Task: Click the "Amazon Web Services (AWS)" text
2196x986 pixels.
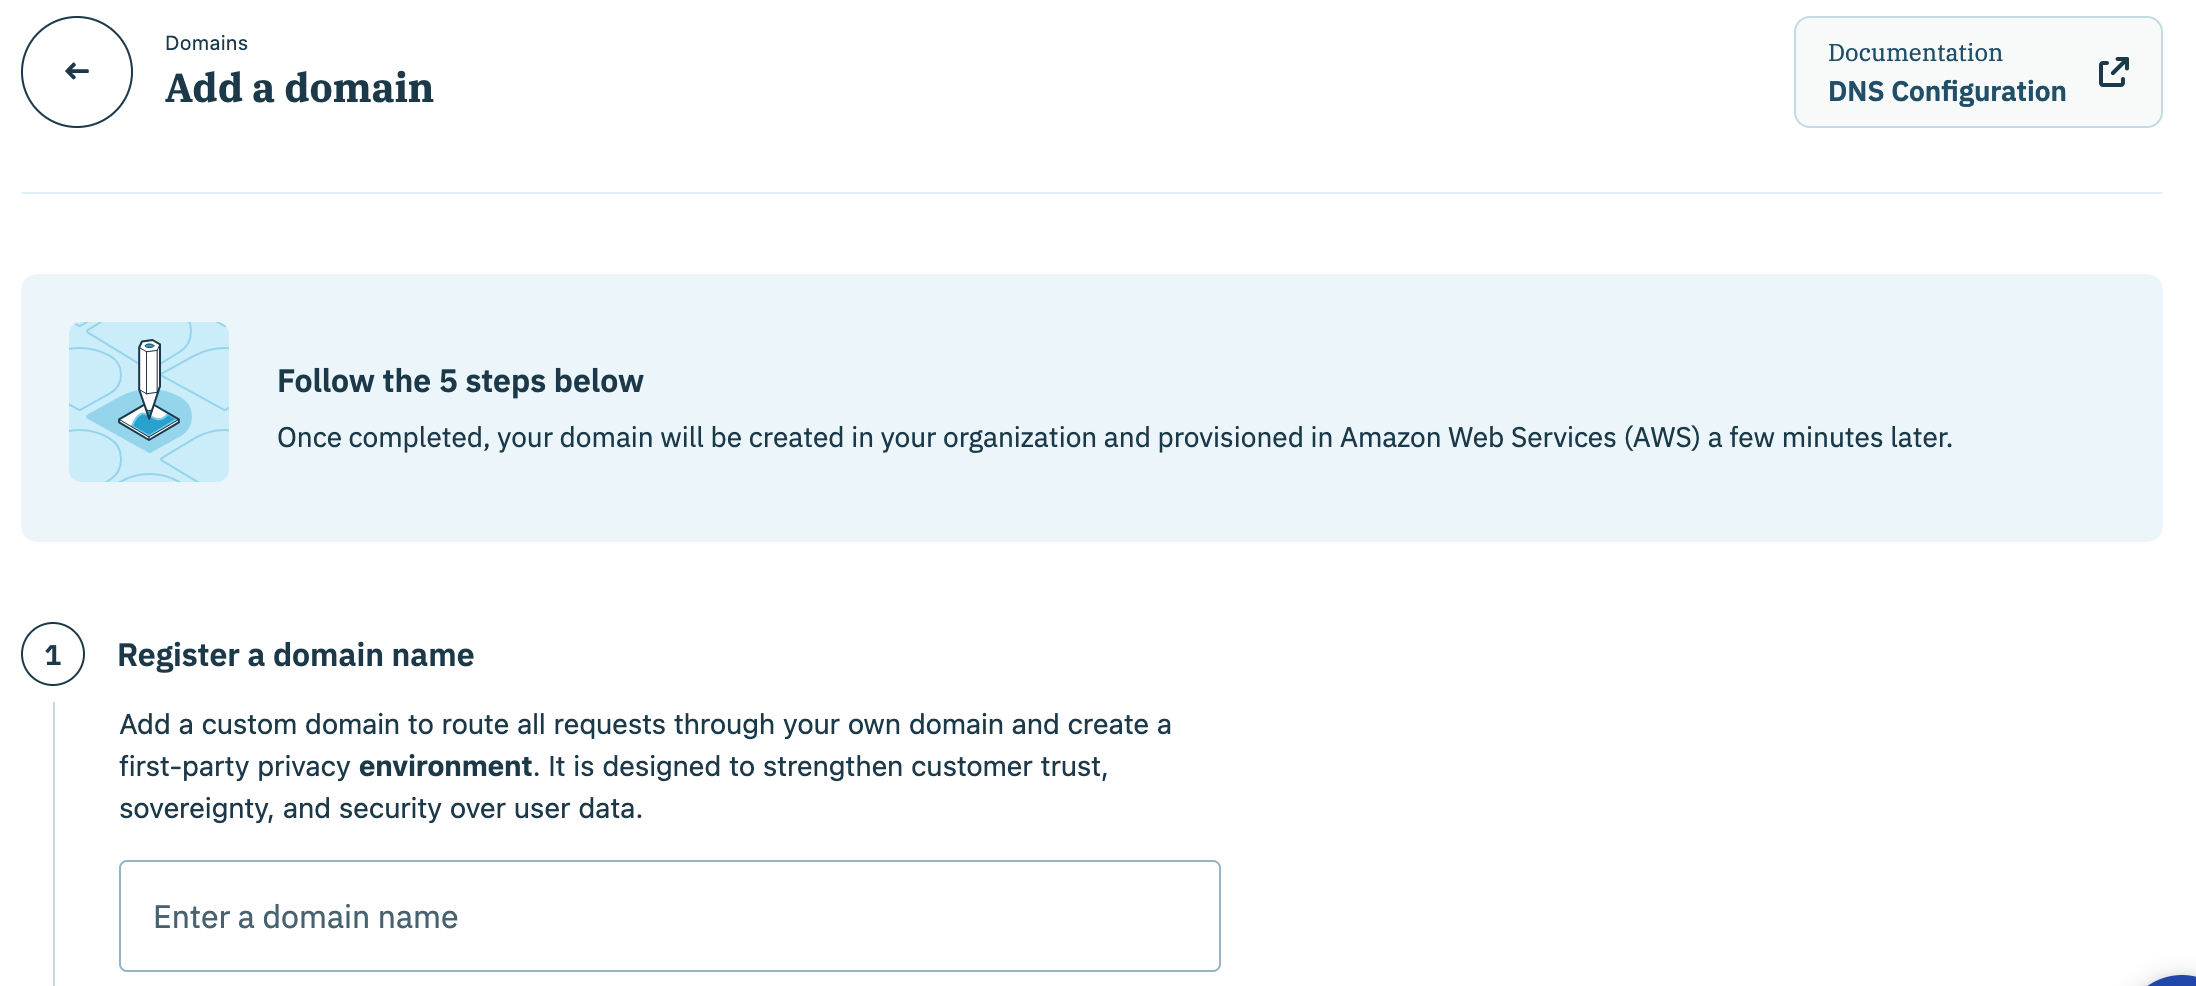Action: [1519, 438]
